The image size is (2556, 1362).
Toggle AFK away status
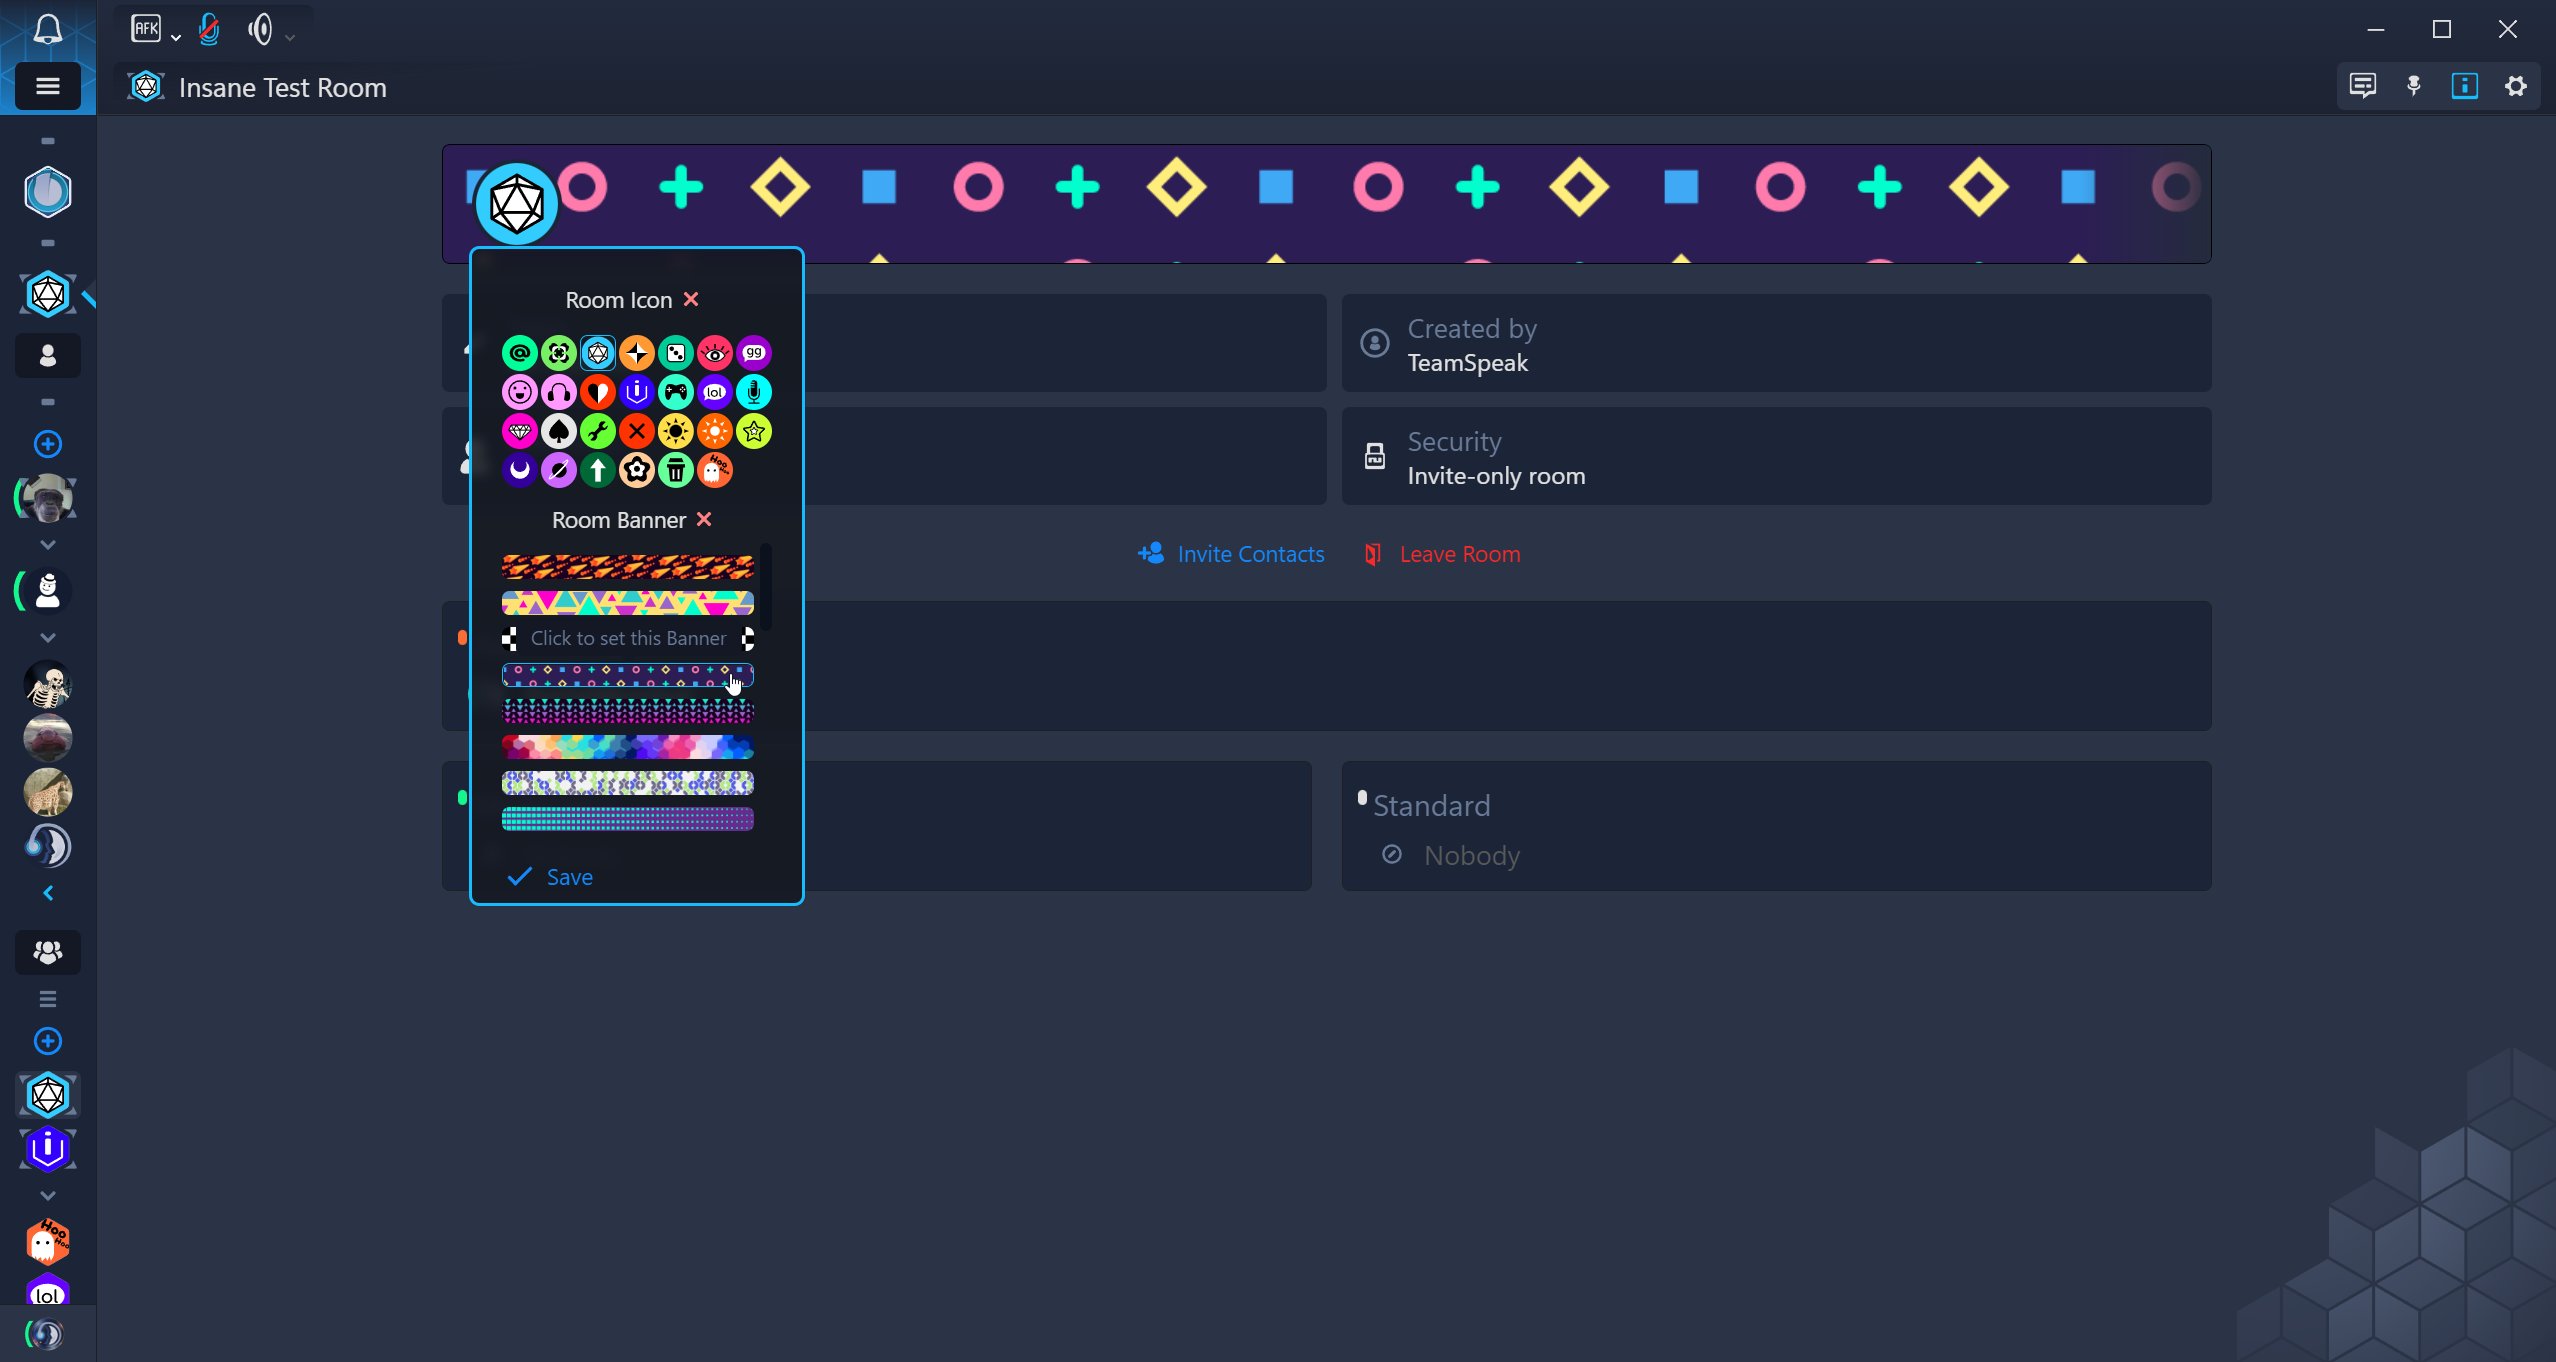(x=146, y=29)
